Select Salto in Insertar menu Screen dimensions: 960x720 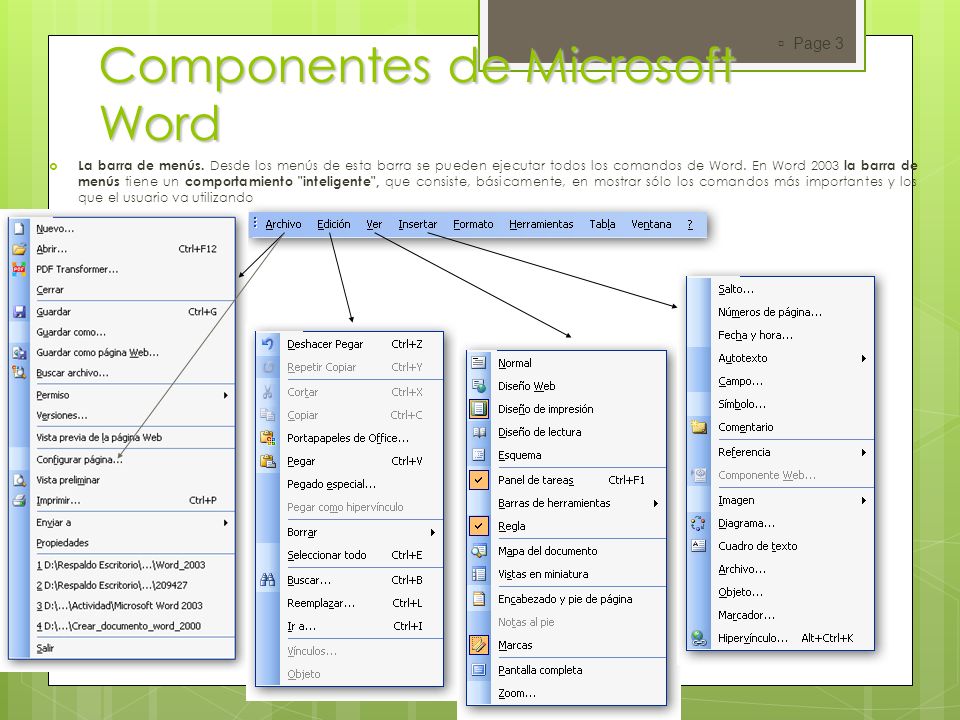pos(736,289)
